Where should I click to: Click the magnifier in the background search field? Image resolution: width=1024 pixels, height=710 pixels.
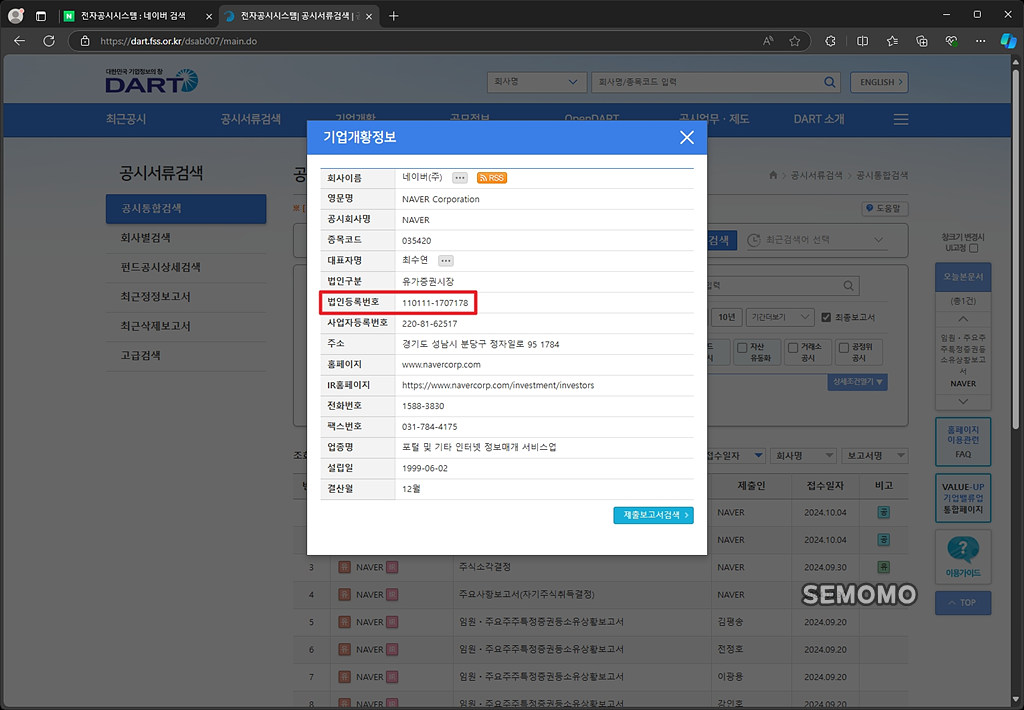point(848,285)
